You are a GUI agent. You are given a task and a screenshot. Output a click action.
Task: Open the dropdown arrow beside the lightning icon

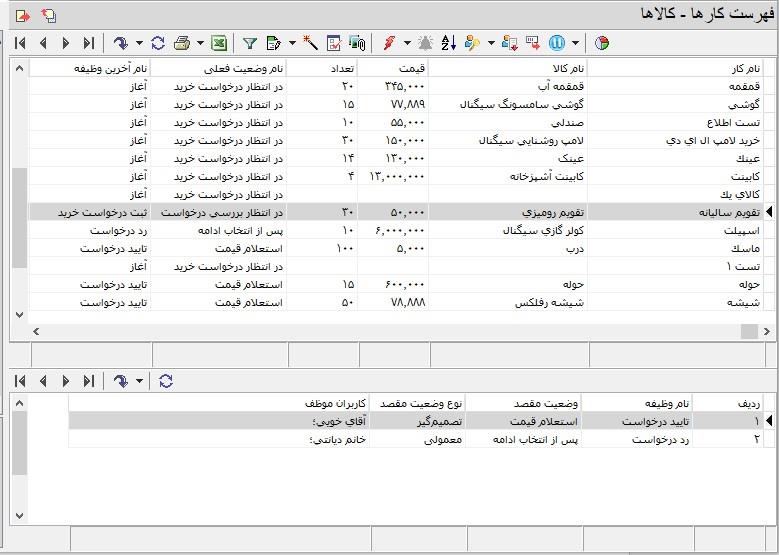point(407,43)
